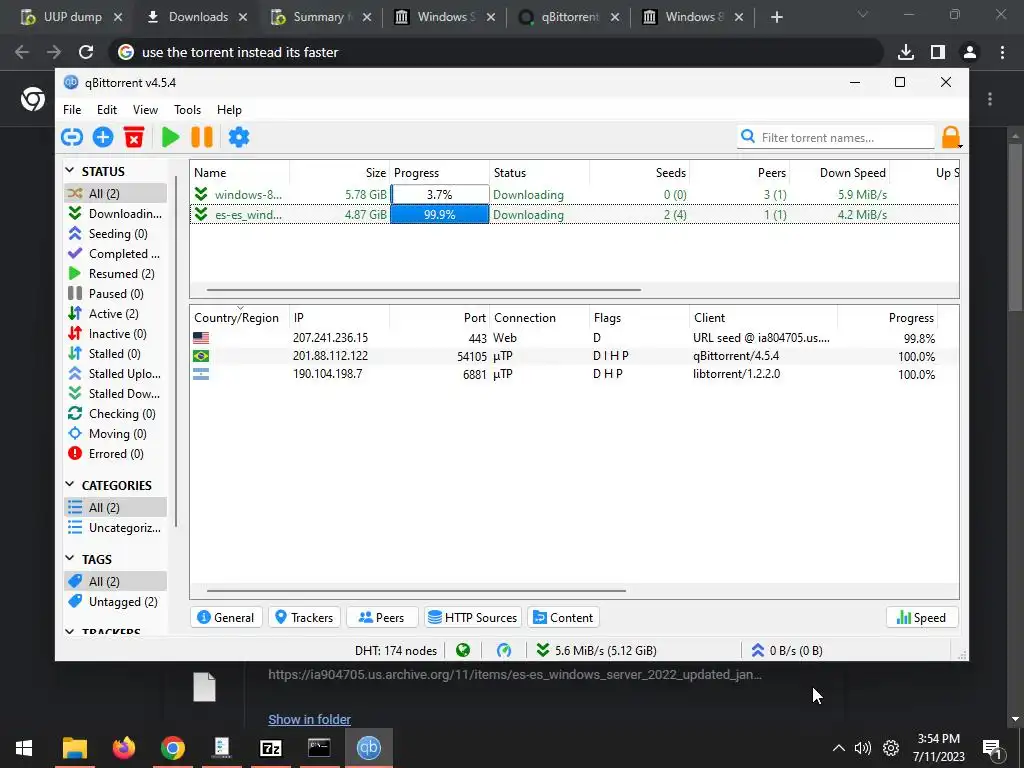Sort torrents by Down Speed header
The image size is (1024, 768).
tap(839, 172)
